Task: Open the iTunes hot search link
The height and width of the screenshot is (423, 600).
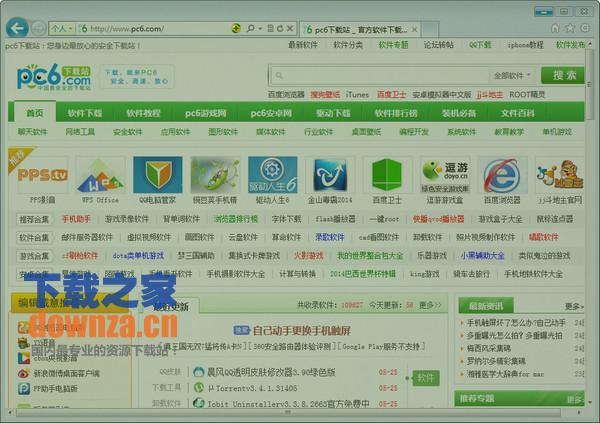Action: point(357,94)
